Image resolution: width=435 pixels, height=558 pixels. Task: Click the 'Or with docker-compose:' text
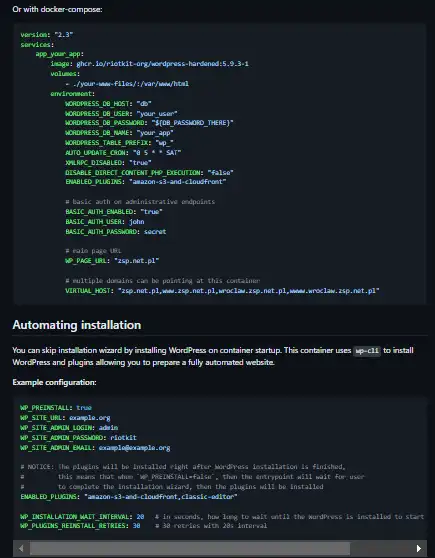pyautogui.click(x=57, y=10)
